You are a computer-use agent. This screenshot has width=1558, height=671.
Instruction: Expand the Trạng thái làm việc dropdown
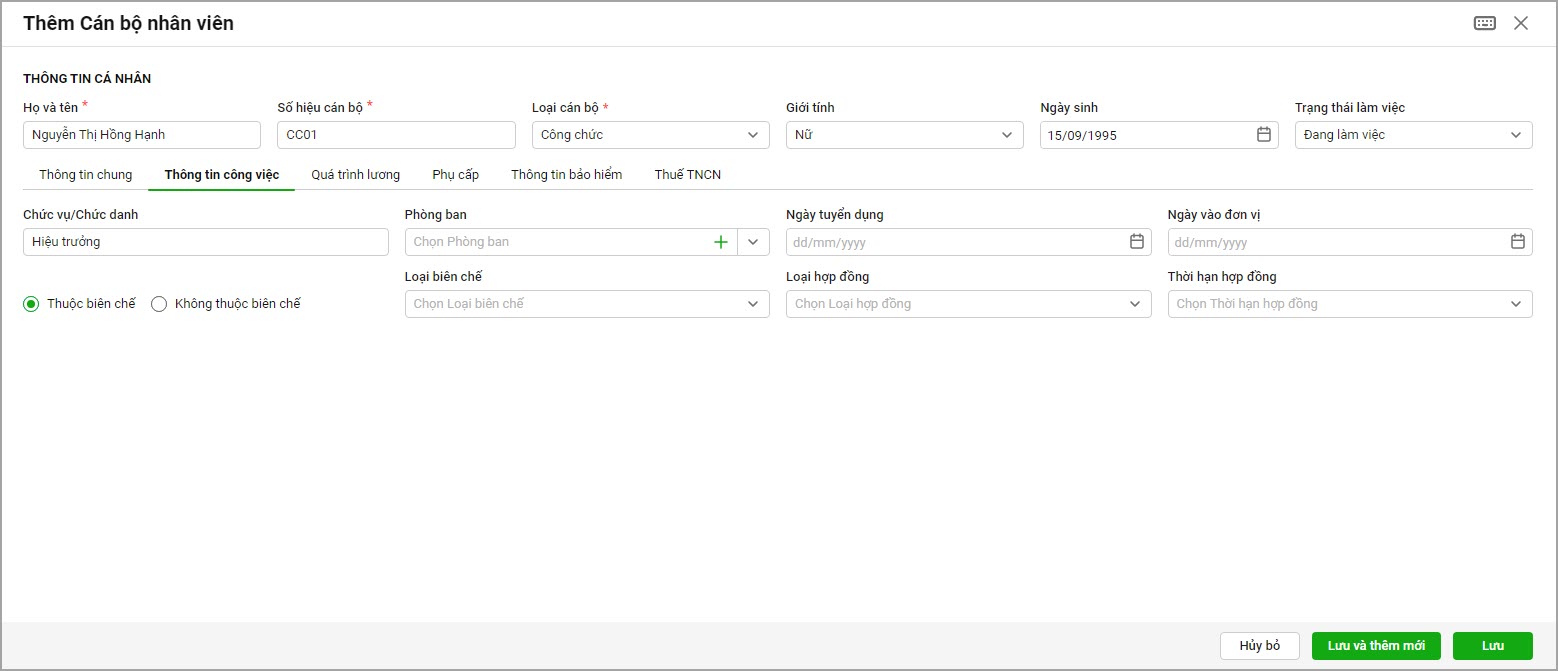coord(1516,135)
